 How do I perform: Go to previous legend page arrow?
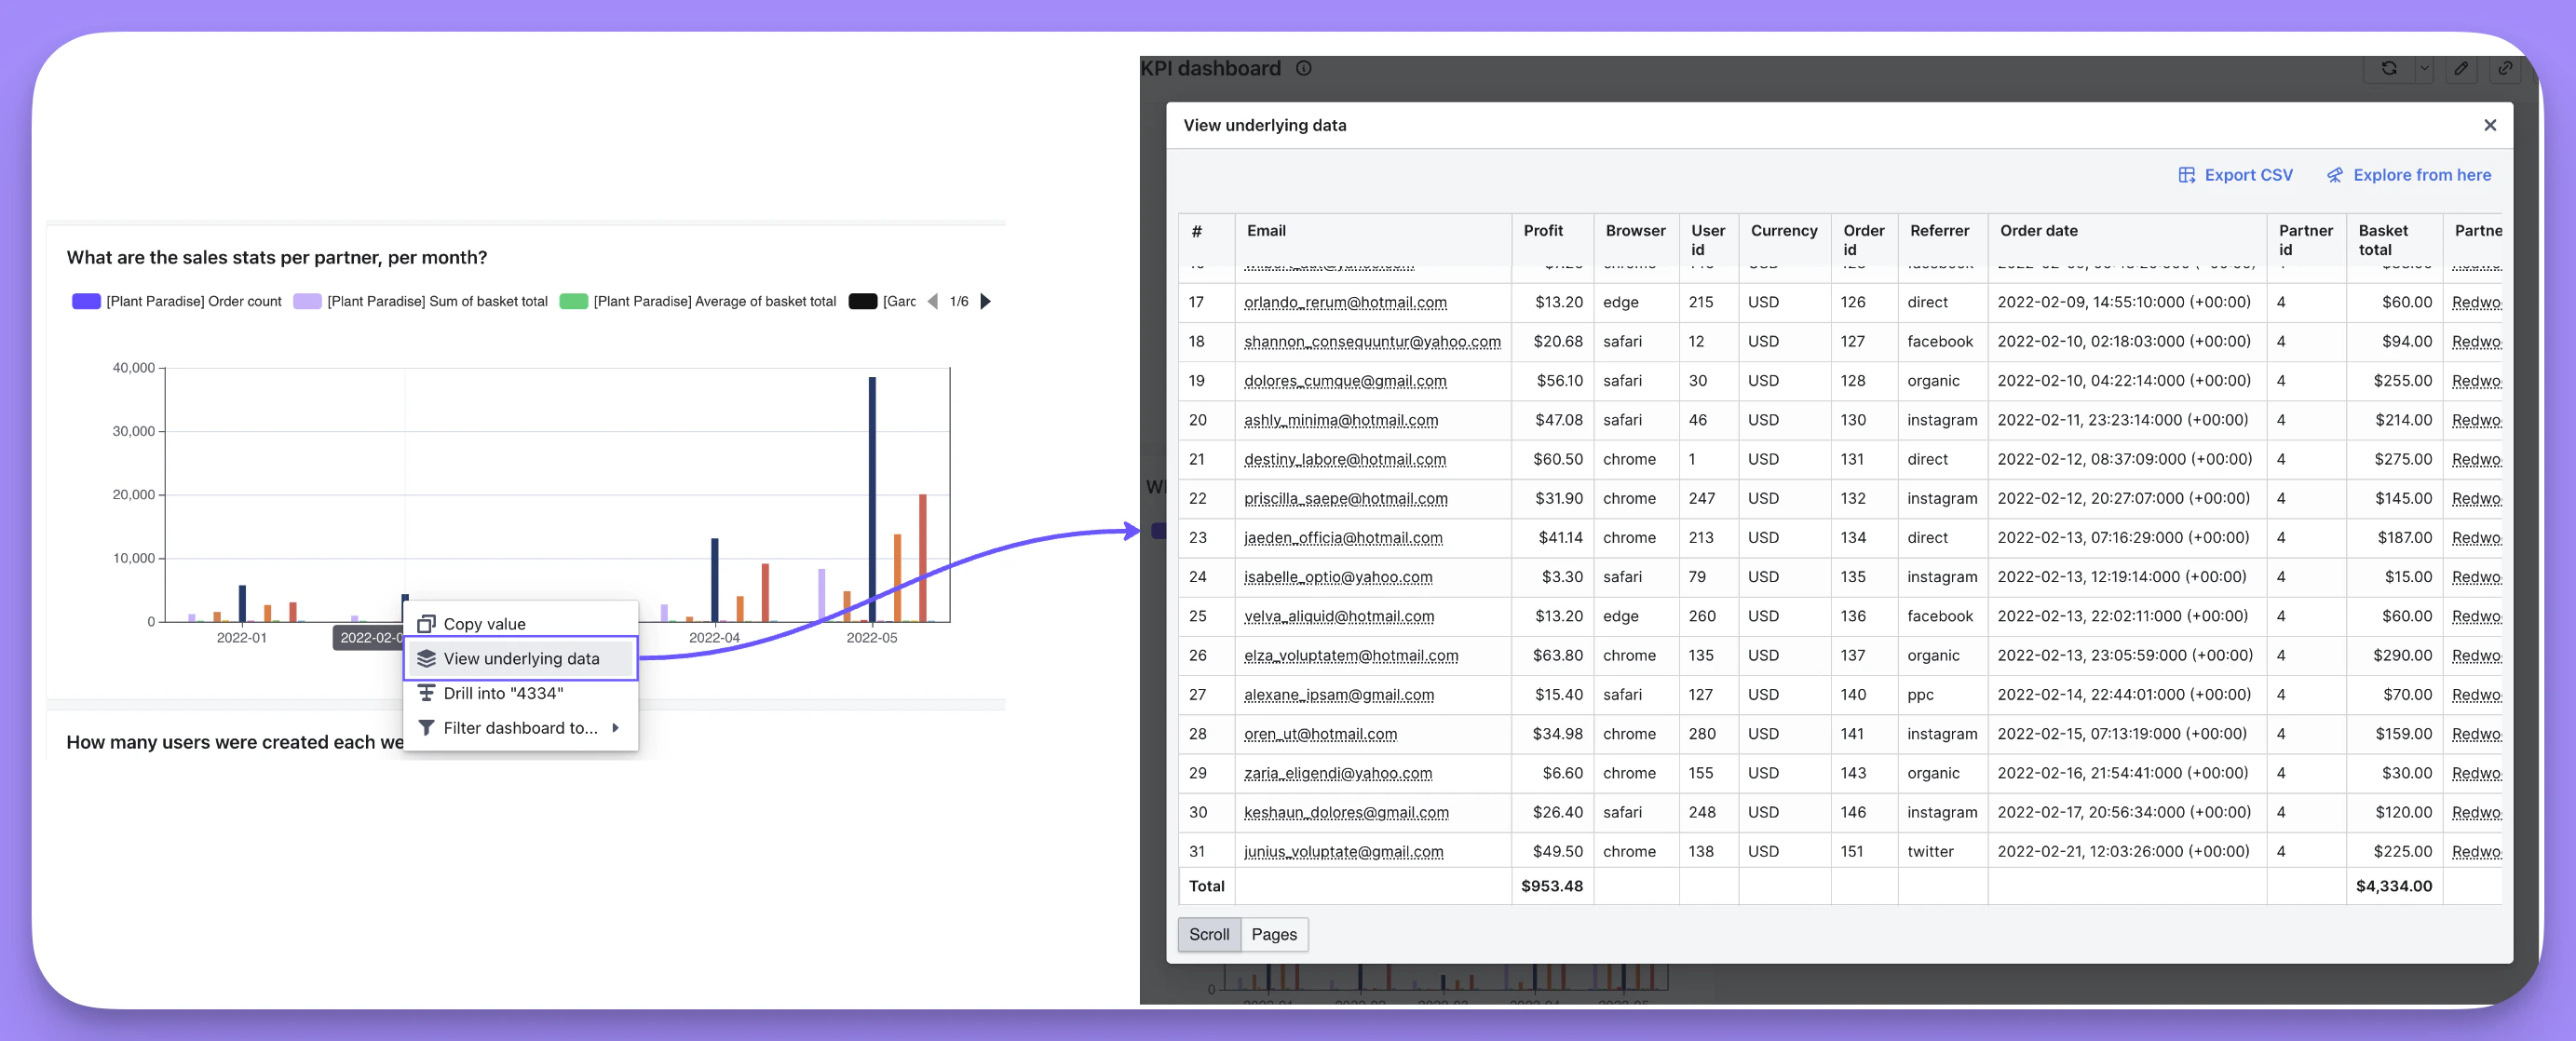click(x=933, y=301)
